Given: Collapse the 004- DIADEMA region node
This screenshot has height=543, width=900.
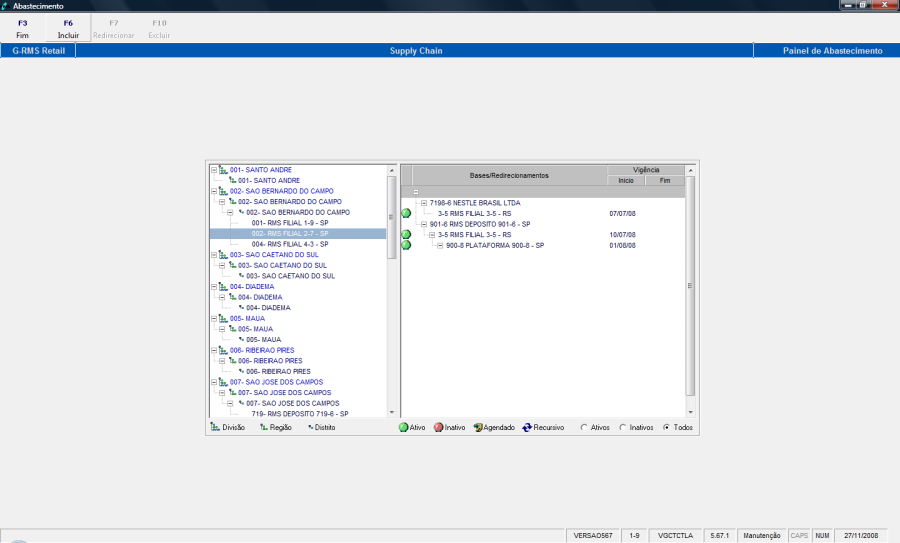Looking at the screenshot, I should (x=222, y=297).
